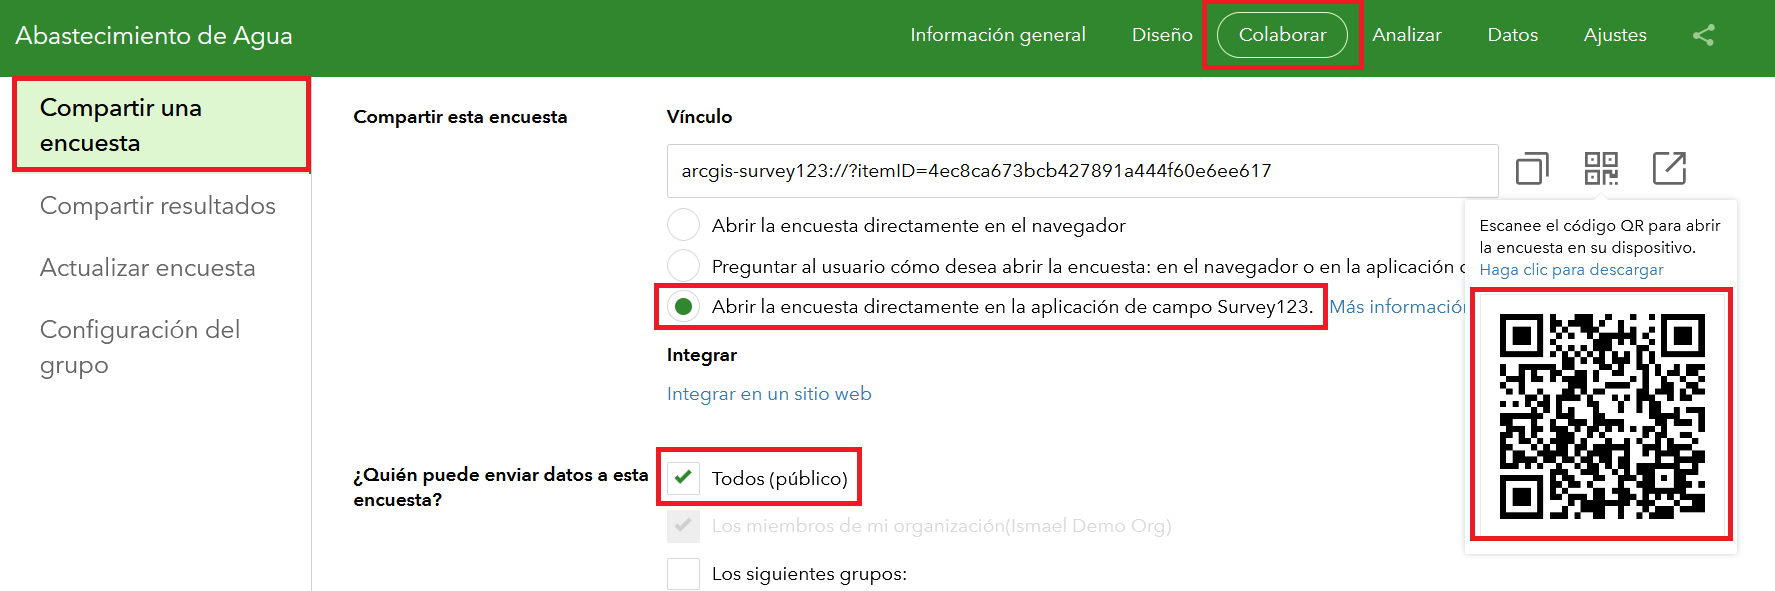
Task: Select open directly in Survey123 field app option
Action: [x=683, y=306]
